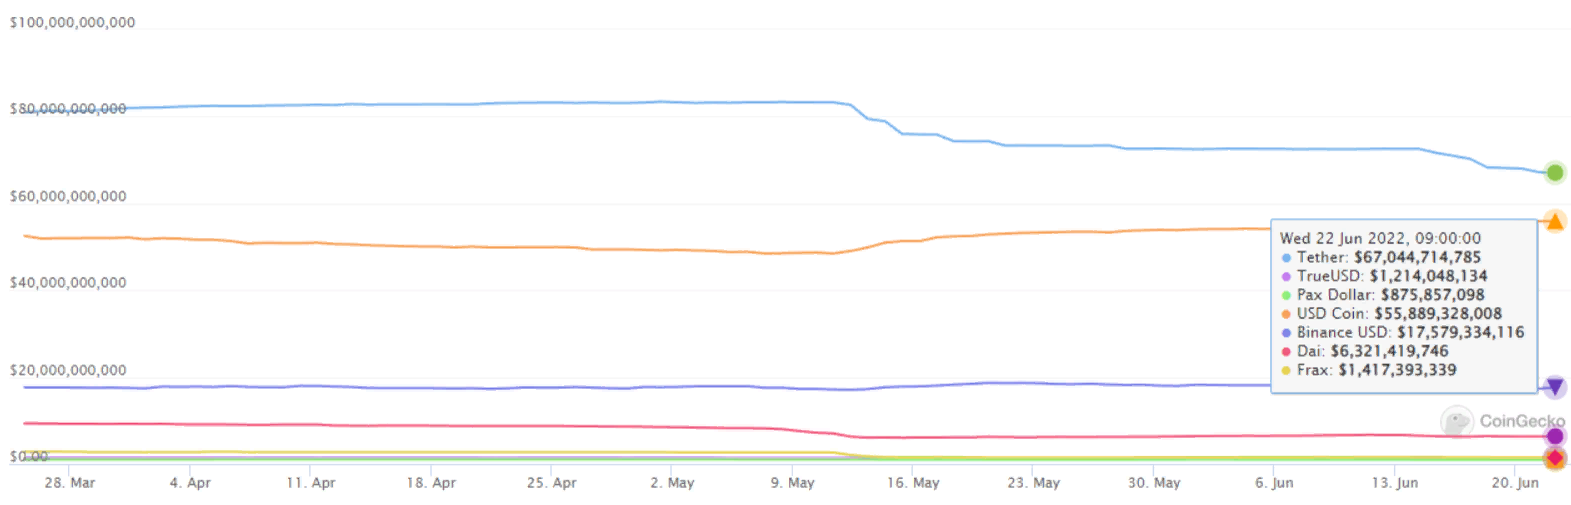Click the blue Tether dot in the tooltip
This screenshot has width=1571, height=505.
(x=1286, y=258)
